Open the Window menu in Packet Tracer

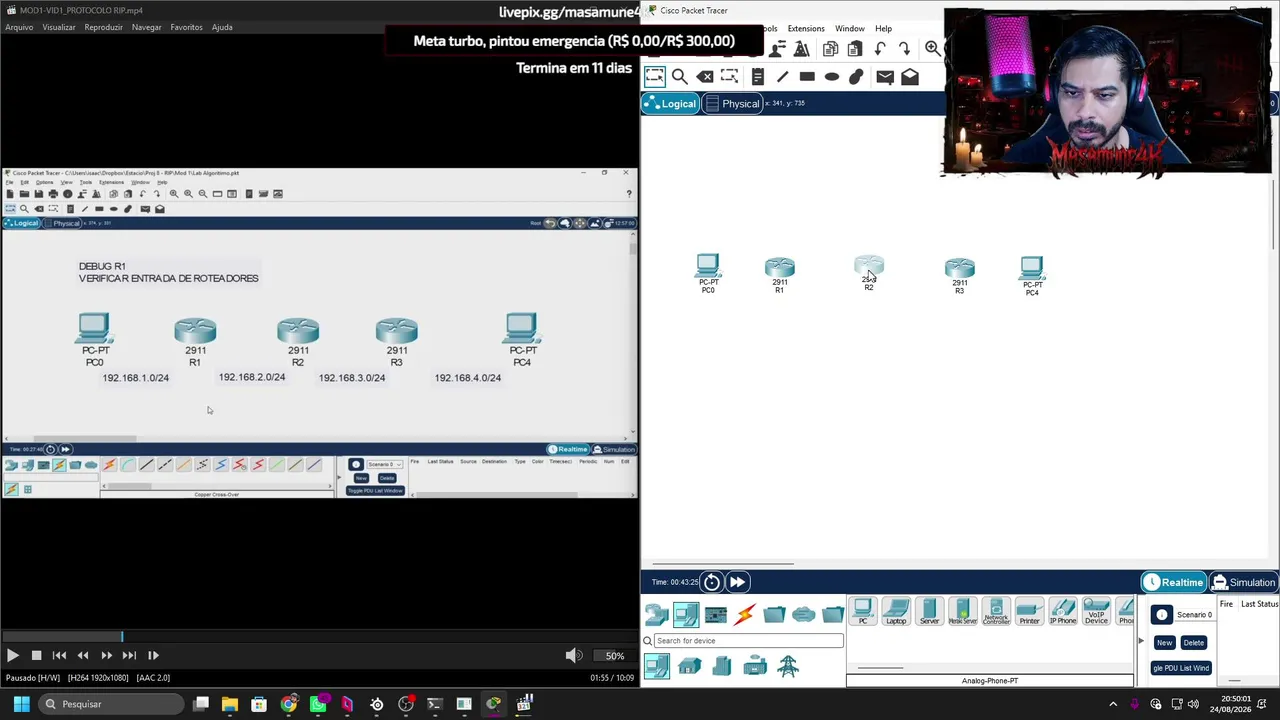(850, 28)
